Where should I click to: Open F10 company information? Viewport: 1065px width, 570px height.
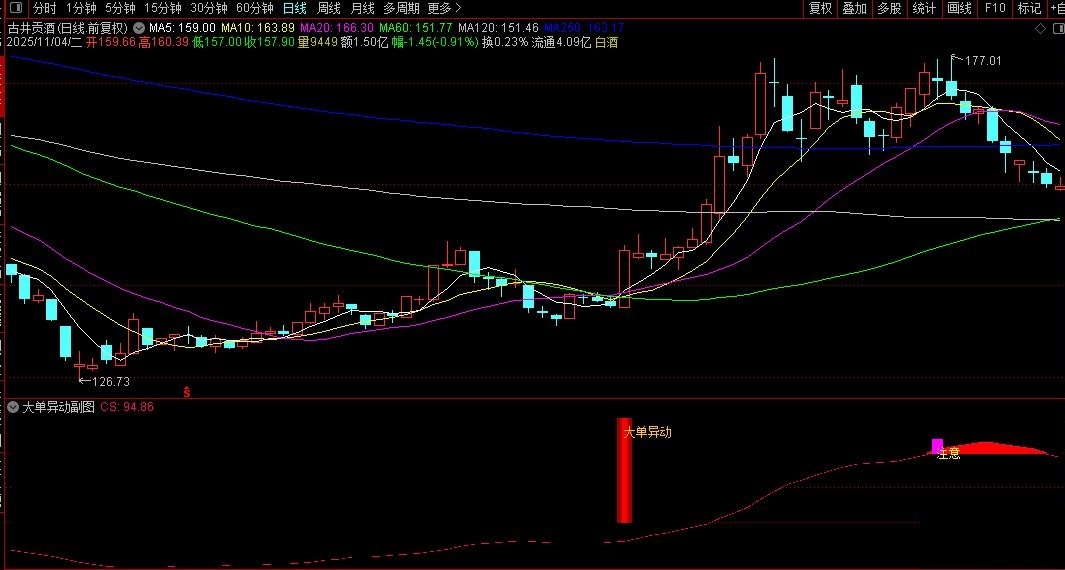(x=995, y=8)
